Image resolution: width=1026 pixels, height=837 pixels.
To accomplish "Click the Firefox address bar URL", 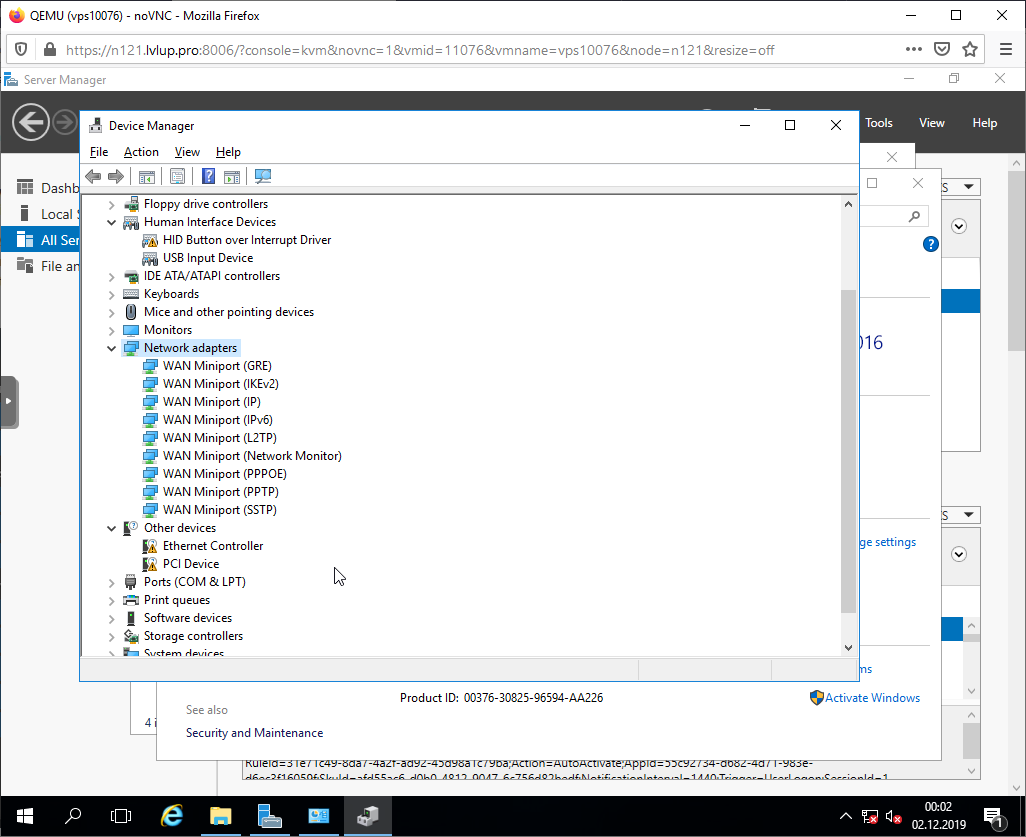I will [420, 50].
